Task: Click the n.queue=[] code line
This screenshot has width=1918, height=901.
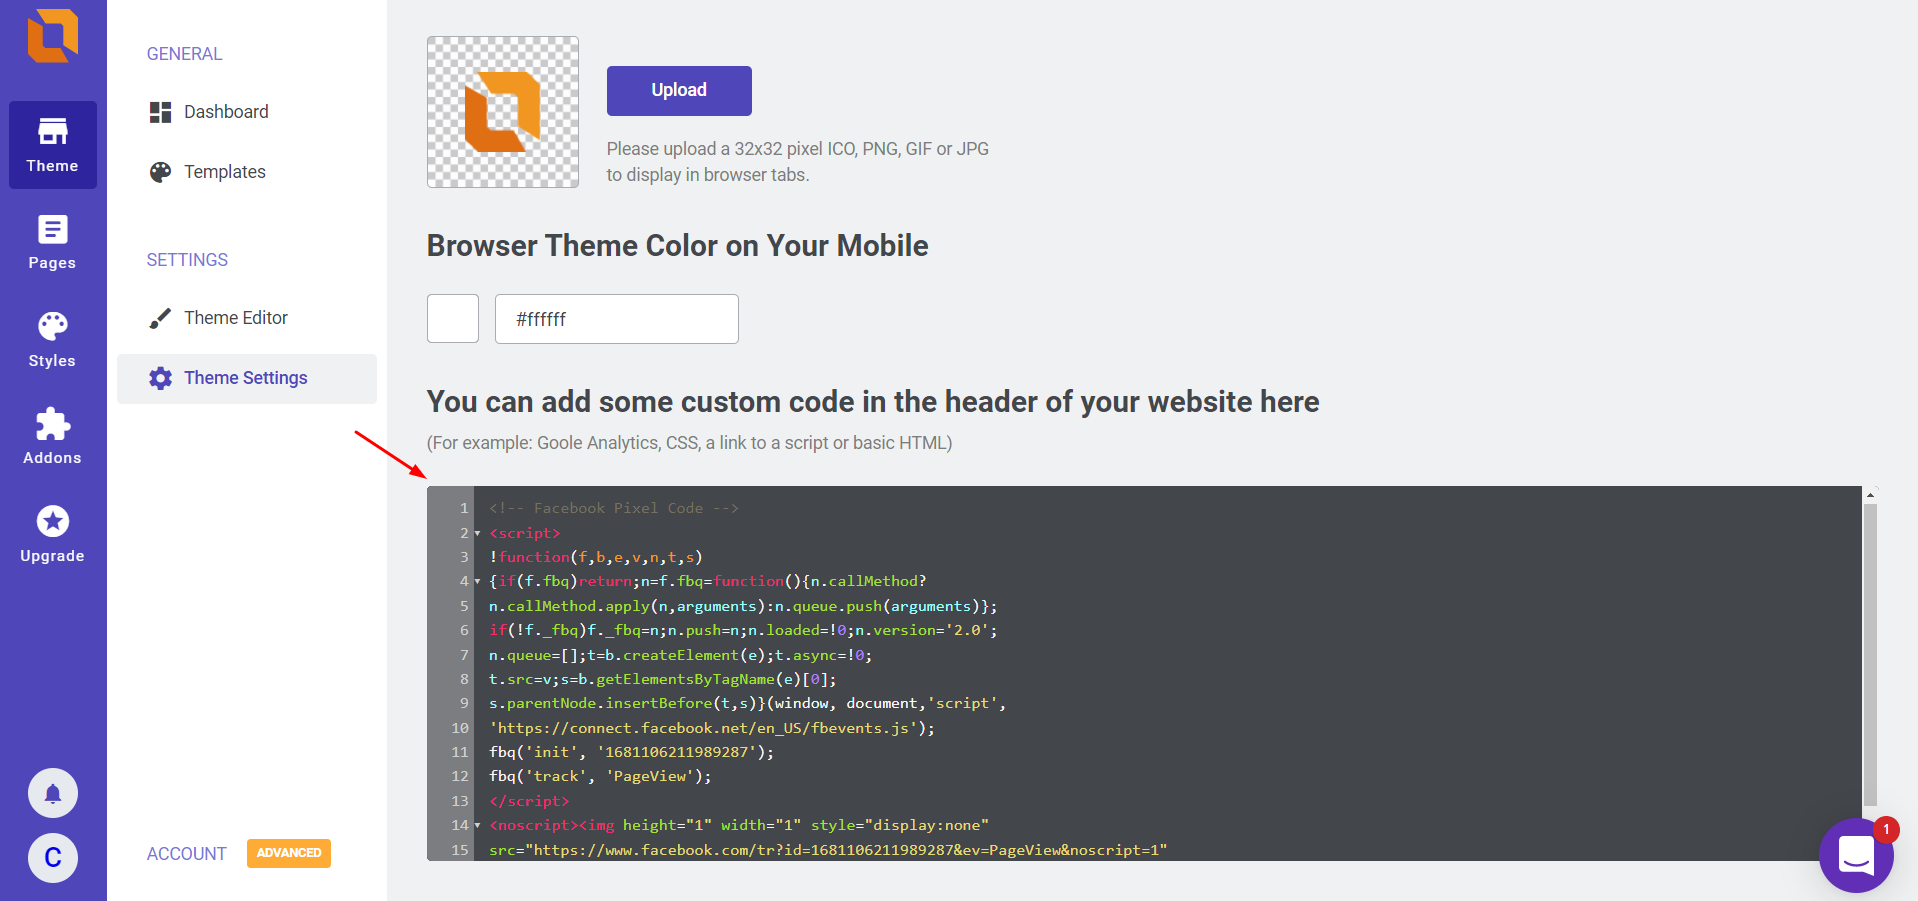Action: point(680,655)
